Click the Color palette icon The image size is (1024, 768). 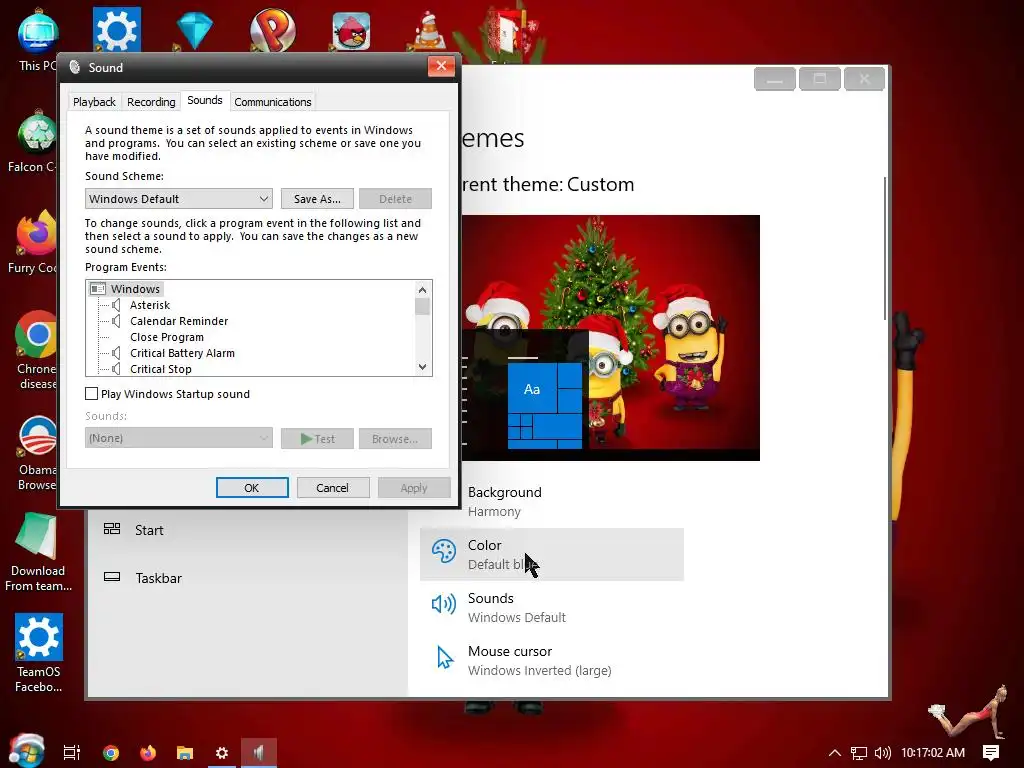[x=443, y=551]
